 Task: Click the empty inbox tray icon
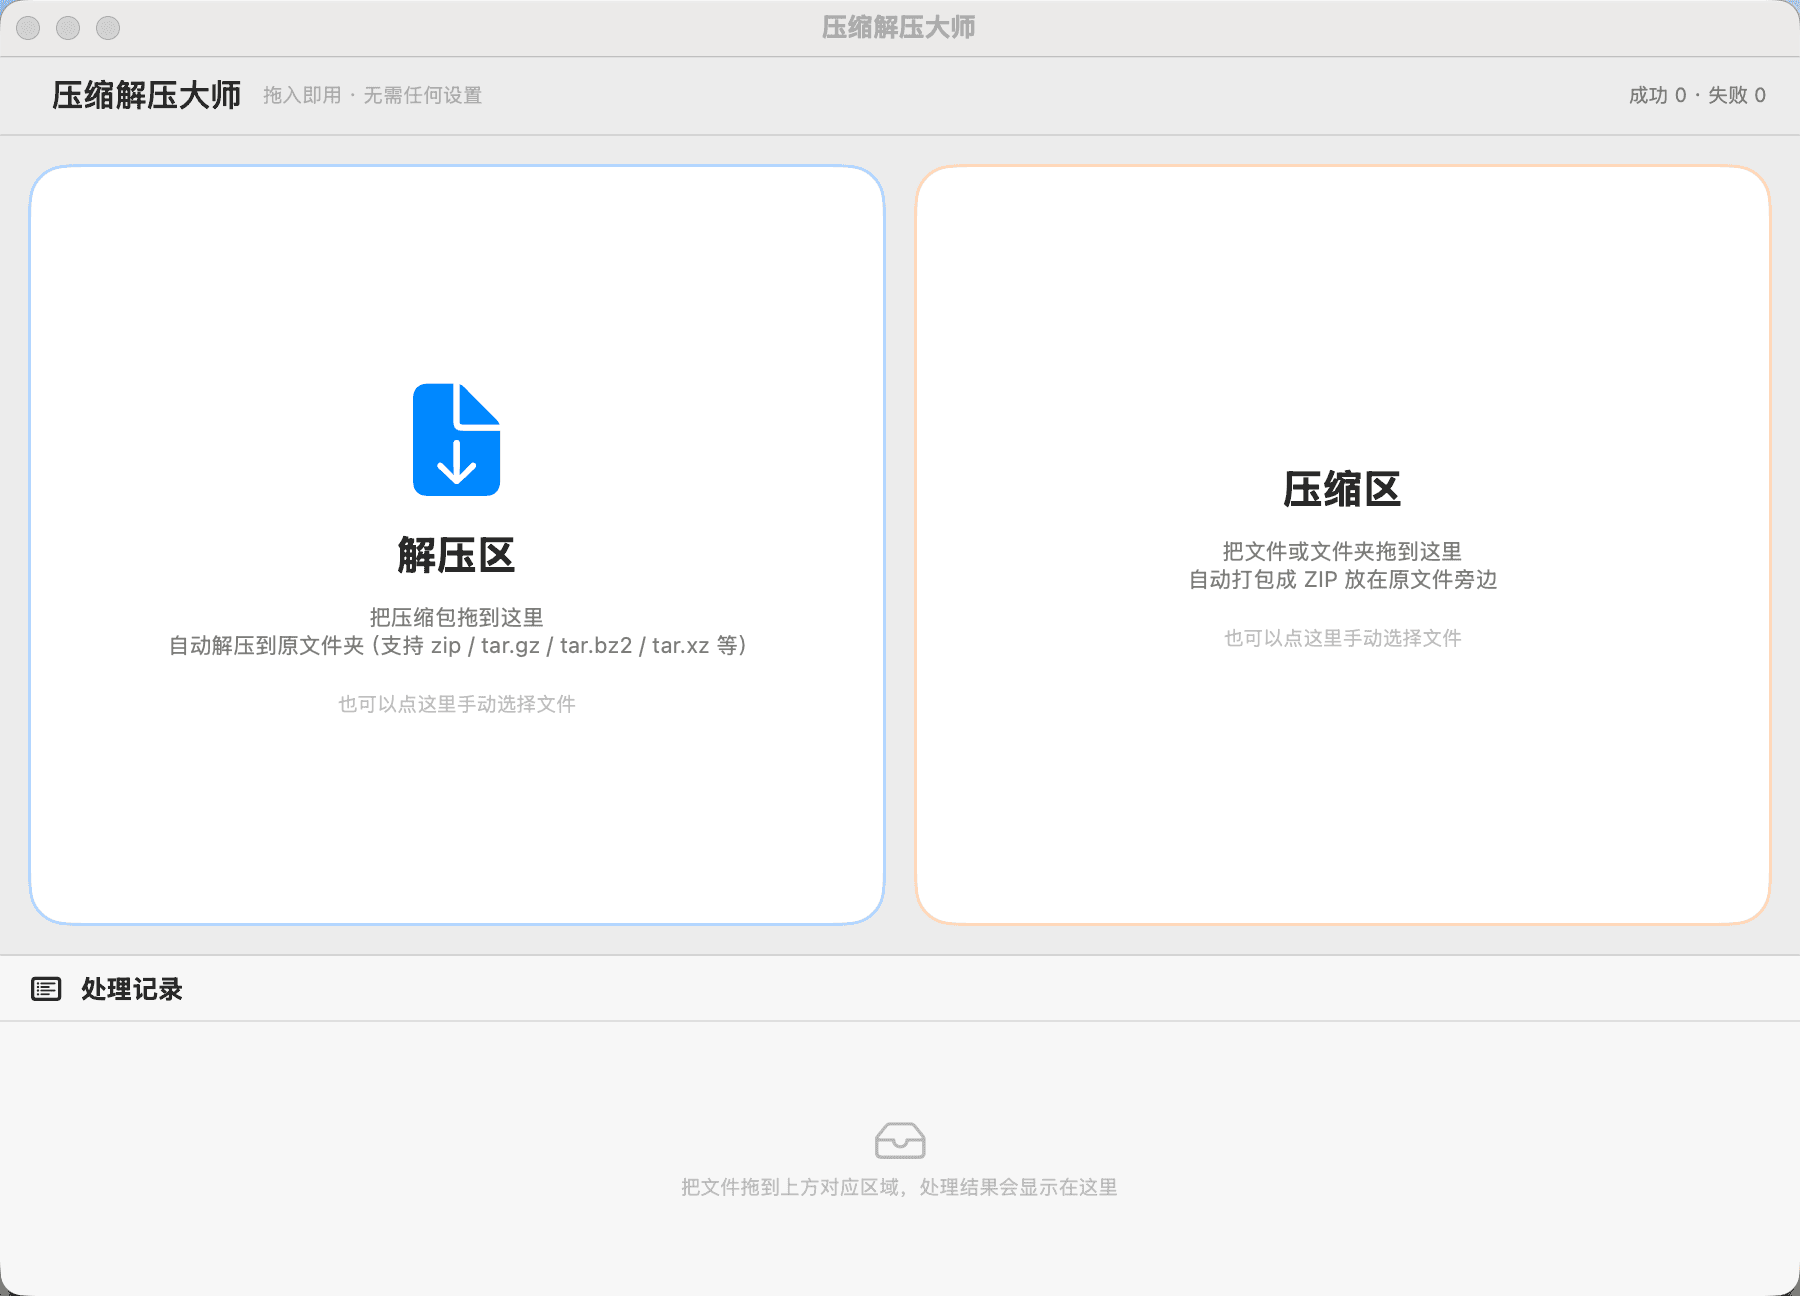pos(900,1140)
